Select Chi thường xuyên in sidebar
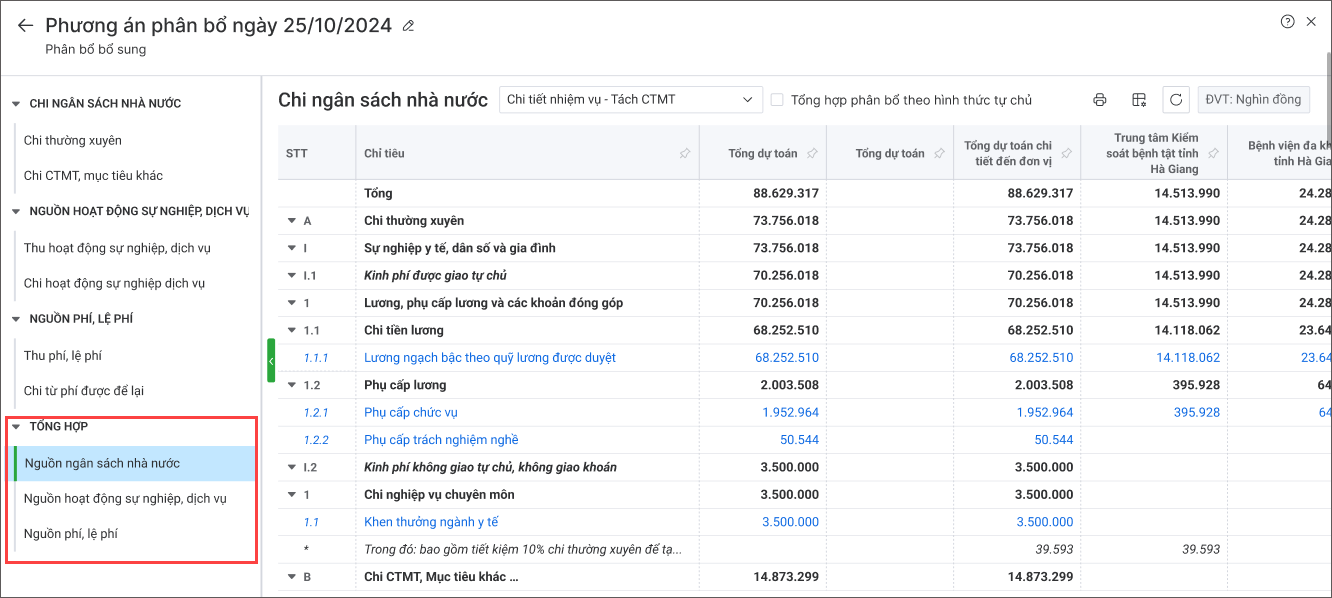This screenshot has height=598, width=1332. coord(73,141)
